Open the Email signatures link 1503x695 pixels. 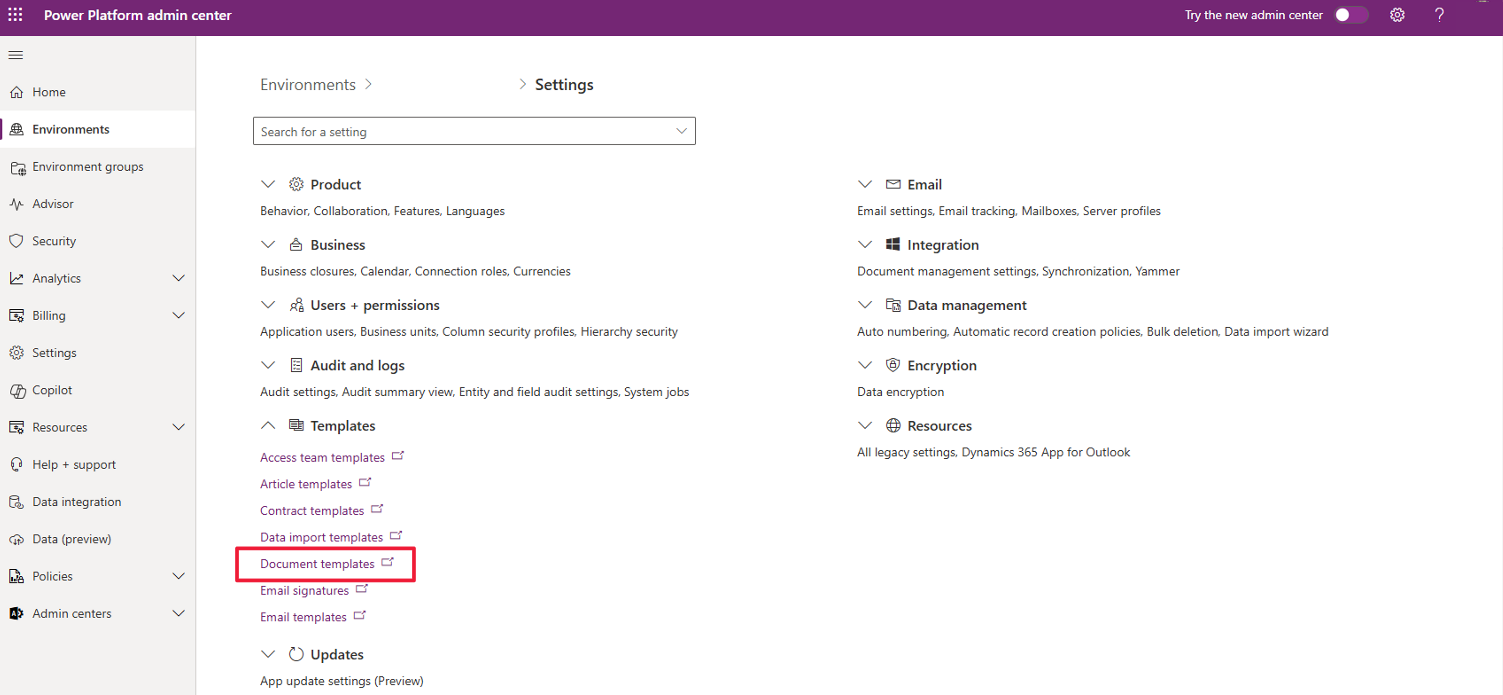coord(304,591)
